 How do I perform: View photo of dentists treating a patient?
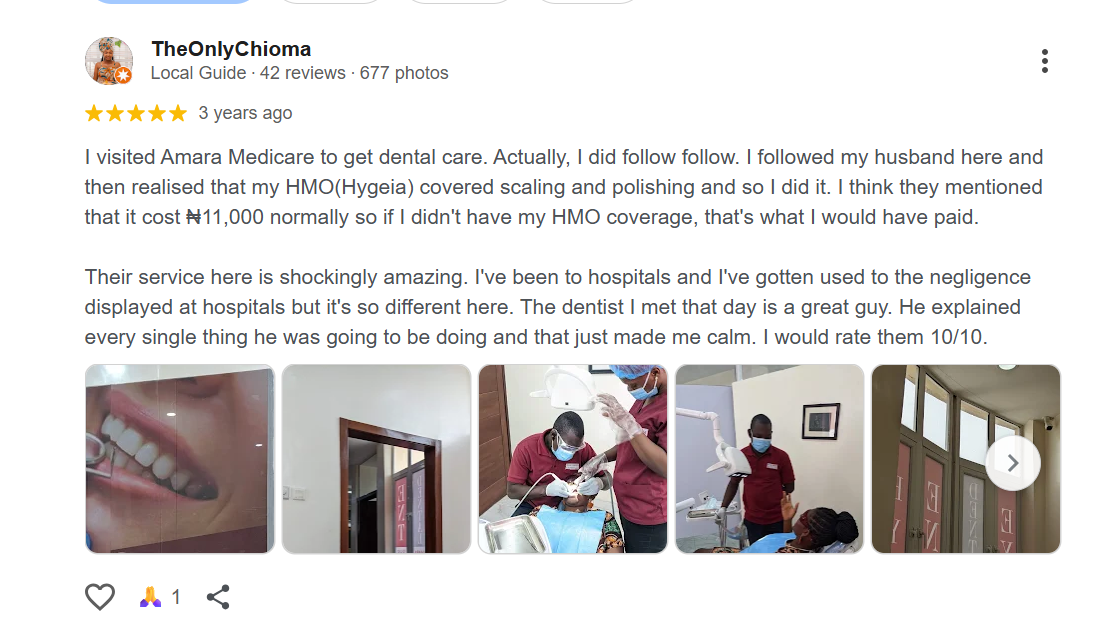point(572,458)
